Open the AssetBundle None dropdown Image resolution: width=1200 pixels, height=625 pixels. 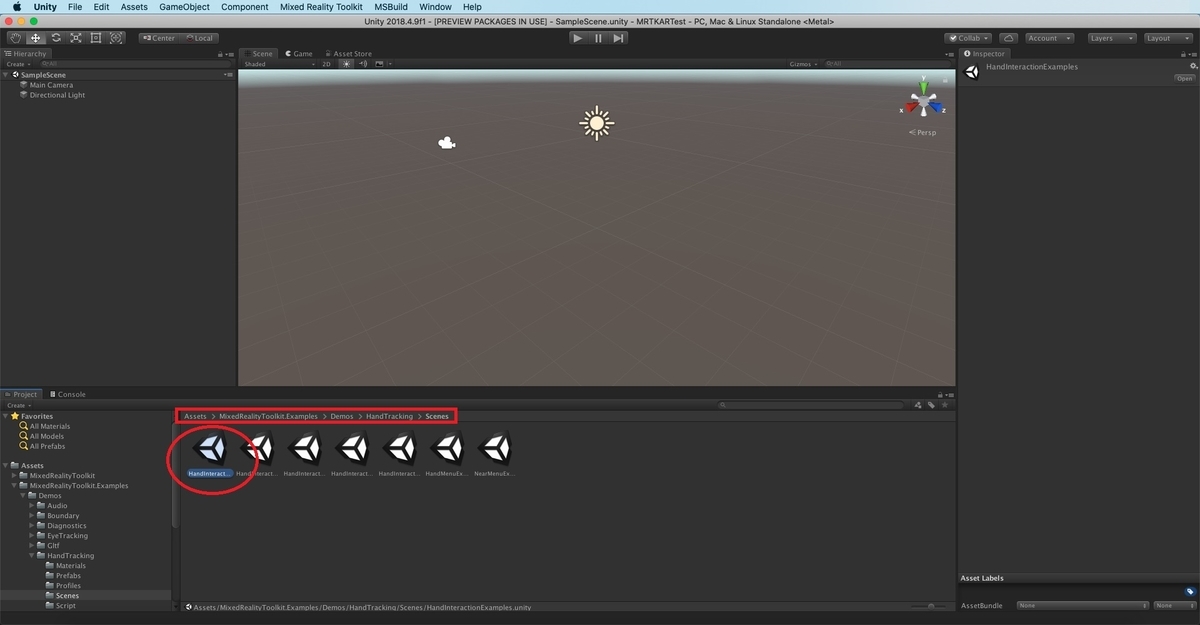1082,605
